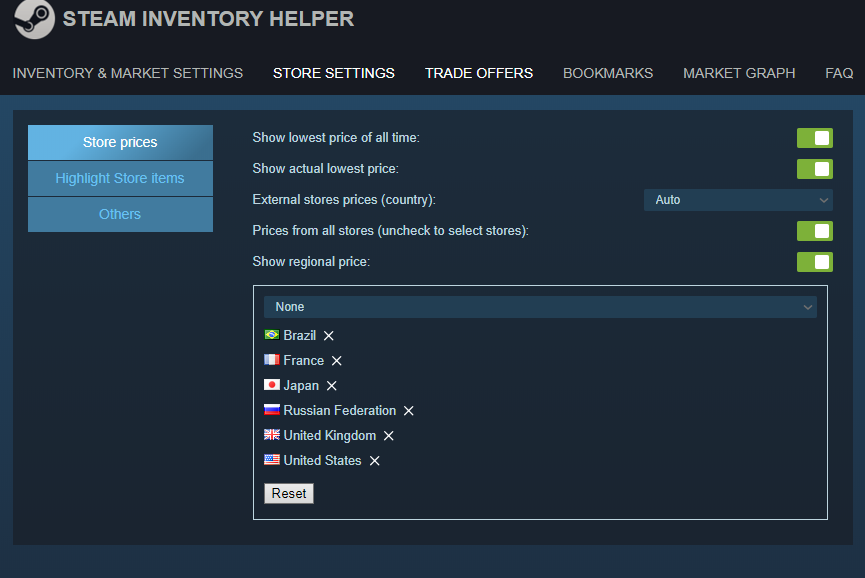Click 'Show regional price' label

pyautogui.click(x=311, y=261)
